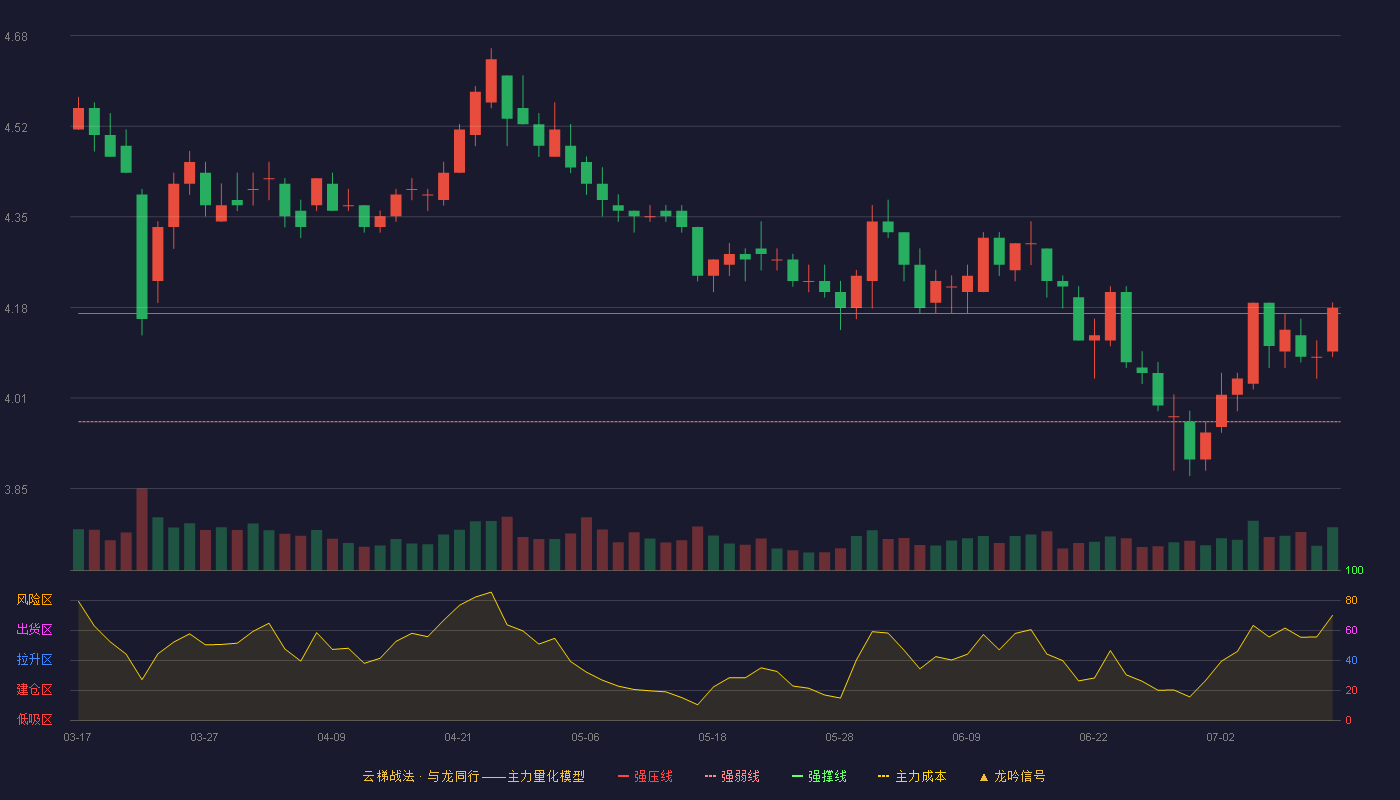1400x800 pixels.
Task: Click the 4.68 price axis label
Action: (x=16, y=37)
